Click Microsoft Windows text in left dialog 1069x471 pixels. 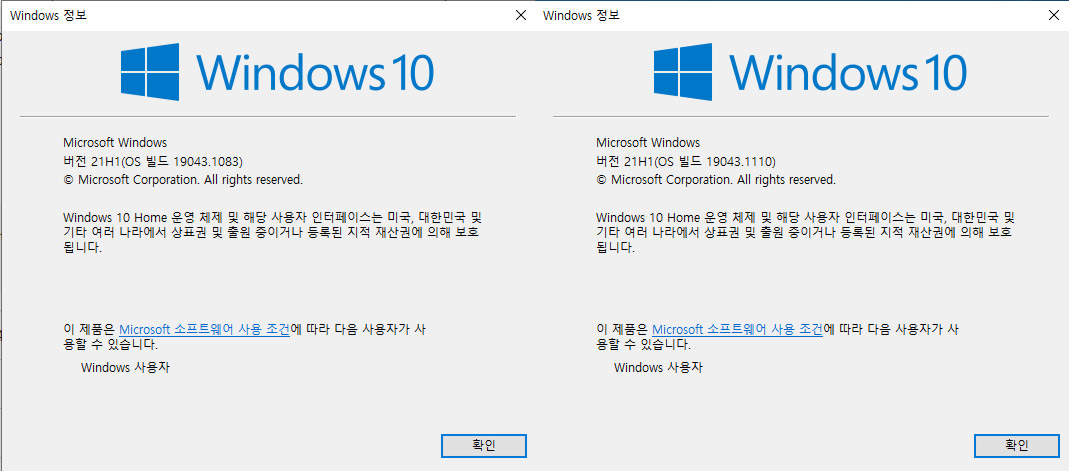coord(115,142)
